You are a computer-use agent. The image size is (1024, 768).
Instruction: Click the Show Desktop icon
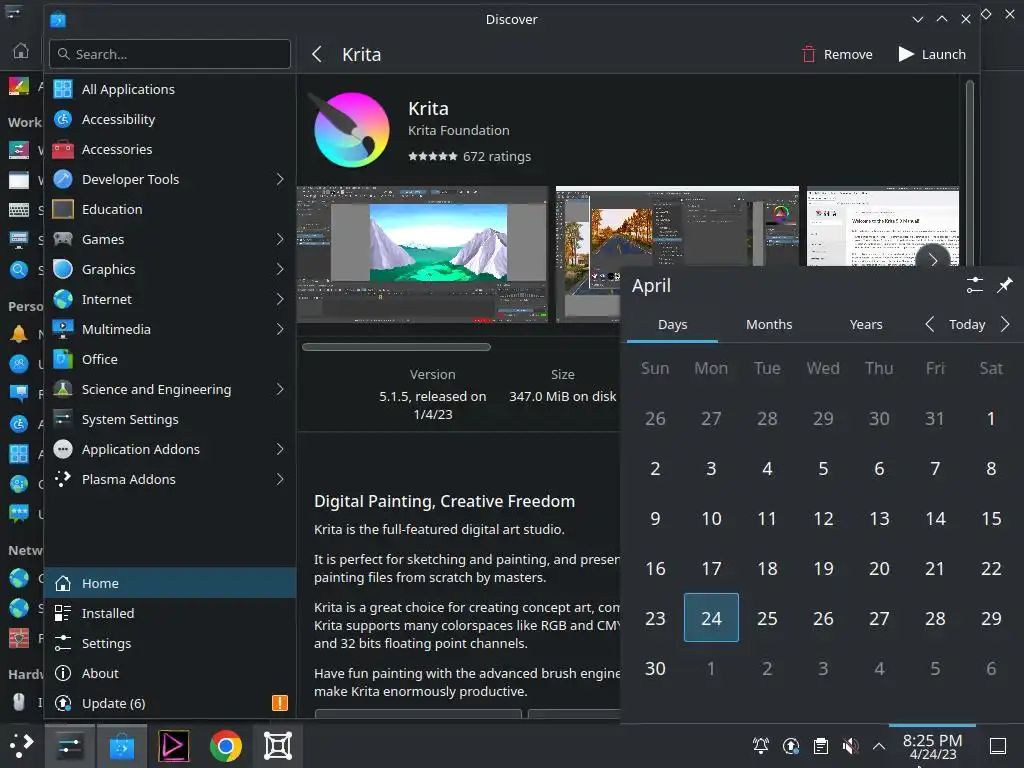click(998, 745)
